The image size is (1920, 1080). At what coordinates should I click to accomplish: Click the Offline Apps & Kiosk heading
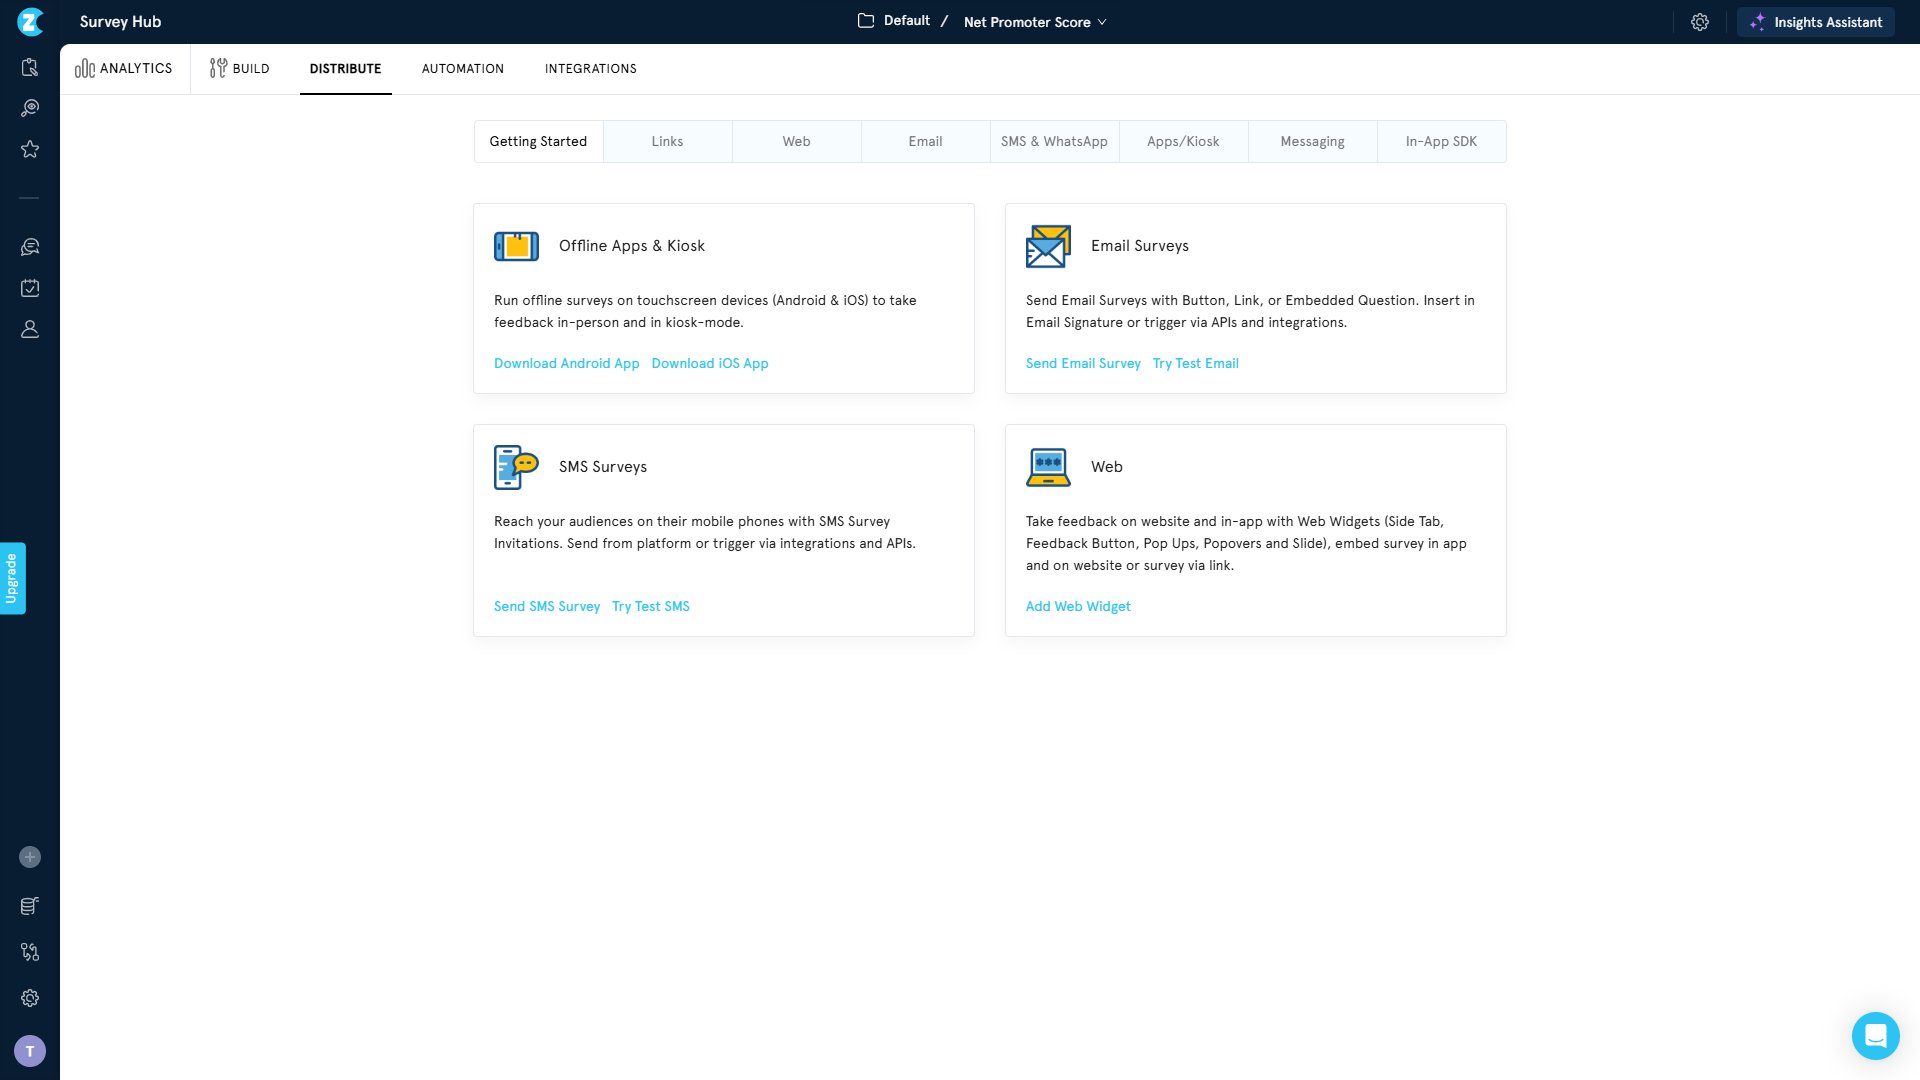click(631, 246)
